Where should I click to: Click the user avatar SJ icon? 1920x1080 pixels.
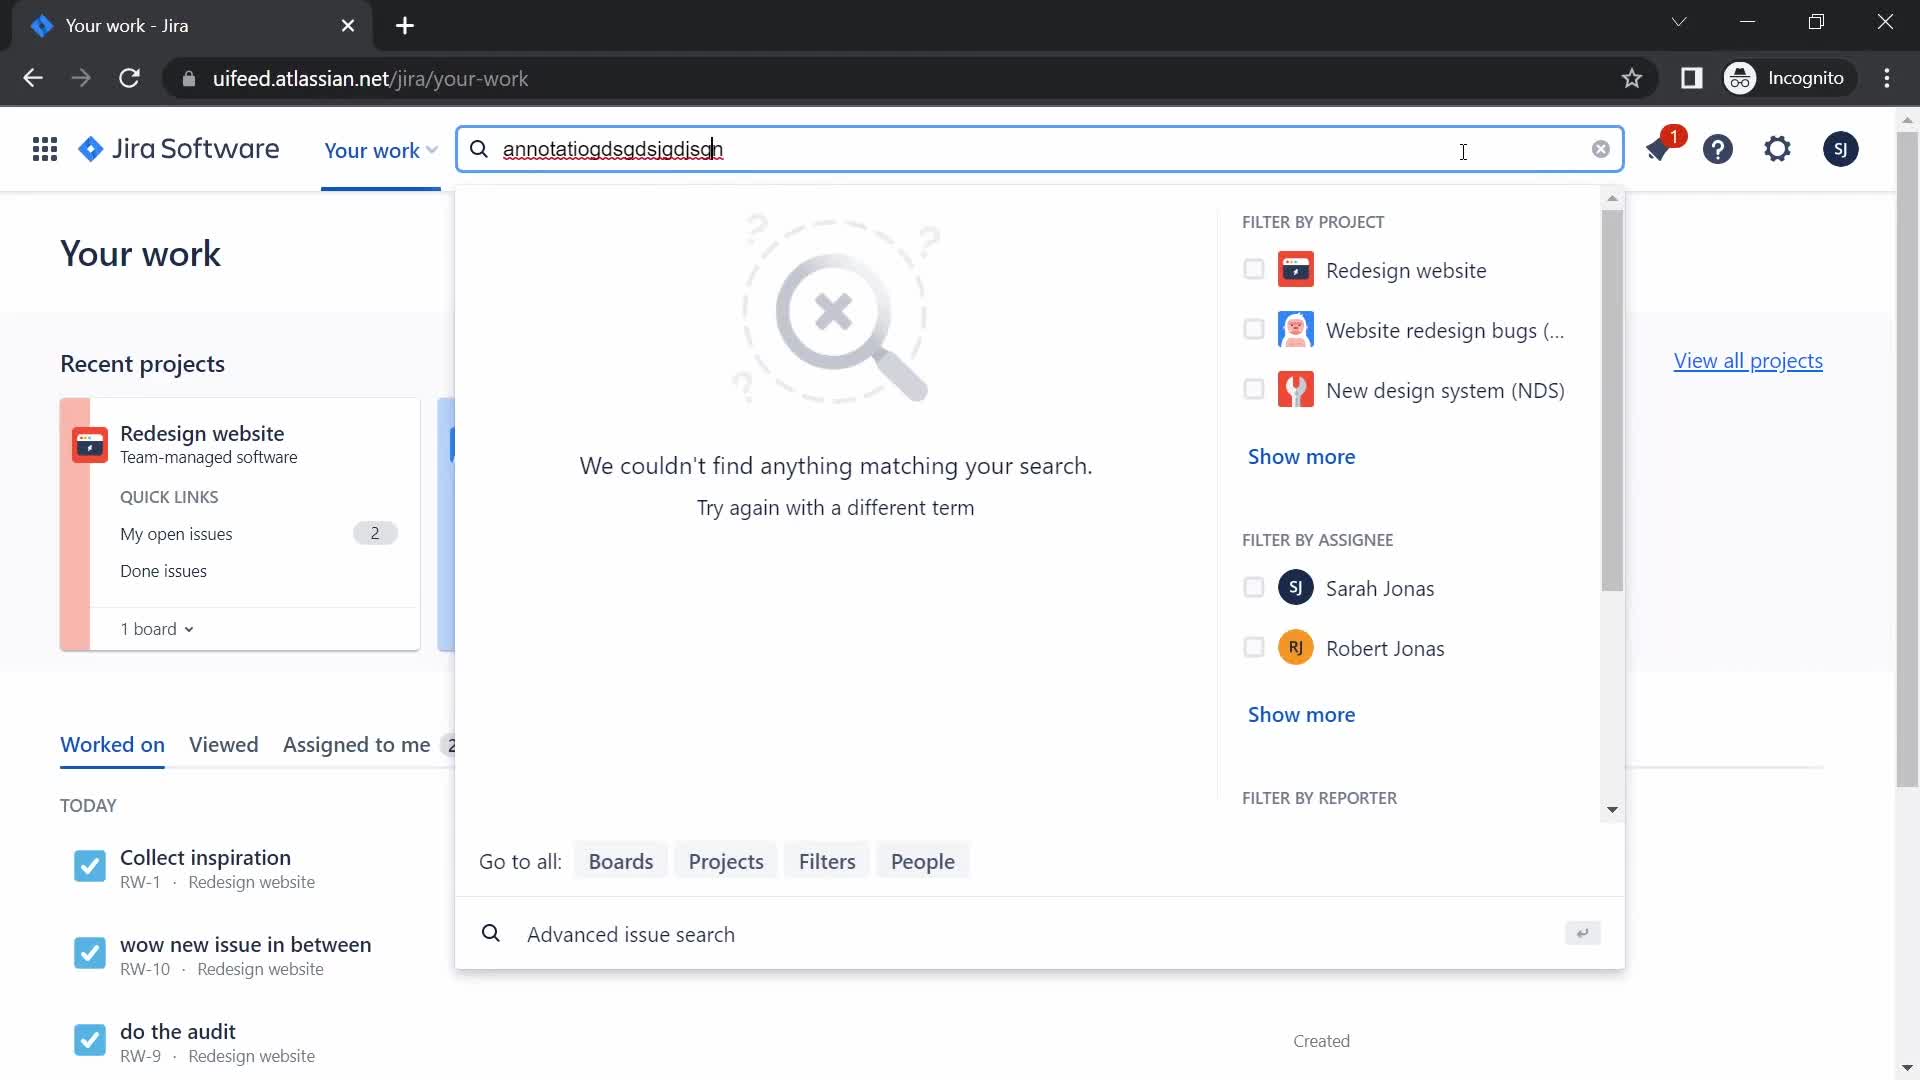point(1841,149)
